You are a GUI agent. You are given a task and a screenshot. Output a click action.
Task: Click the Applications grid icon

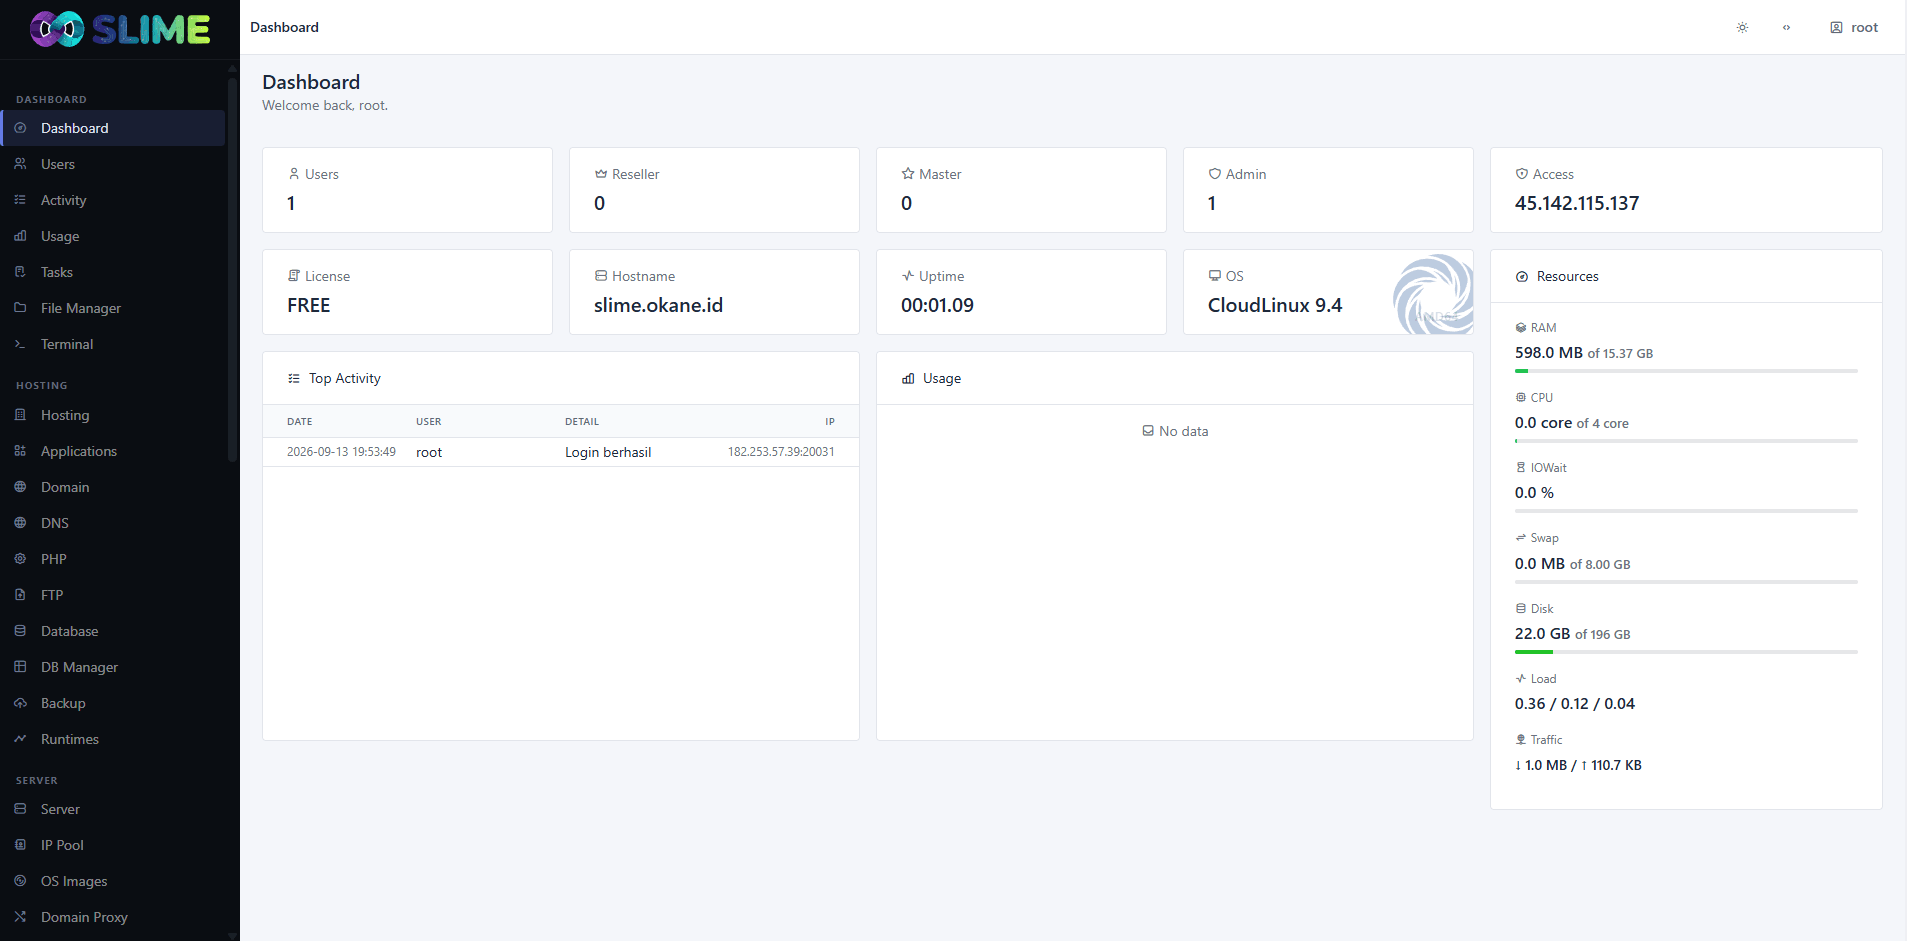pos(20,451)
